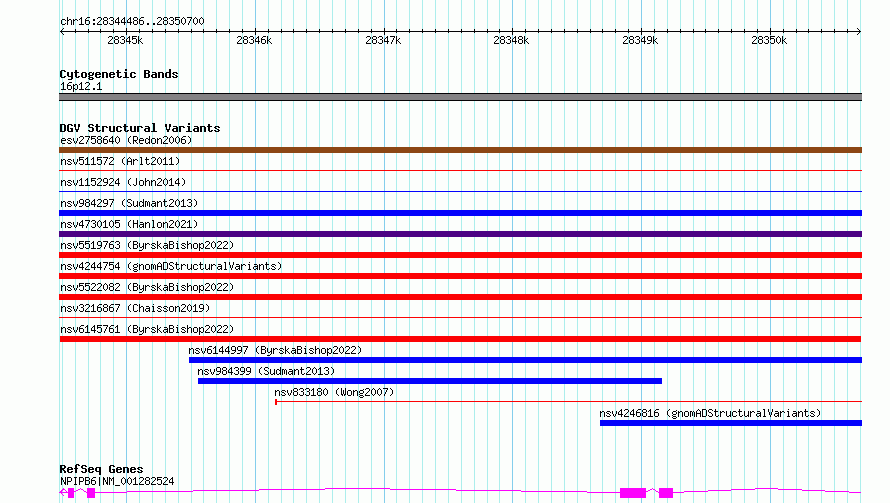Click the red start tick of nsv833180
890x503 pixels.
click(x=276, y=402)
